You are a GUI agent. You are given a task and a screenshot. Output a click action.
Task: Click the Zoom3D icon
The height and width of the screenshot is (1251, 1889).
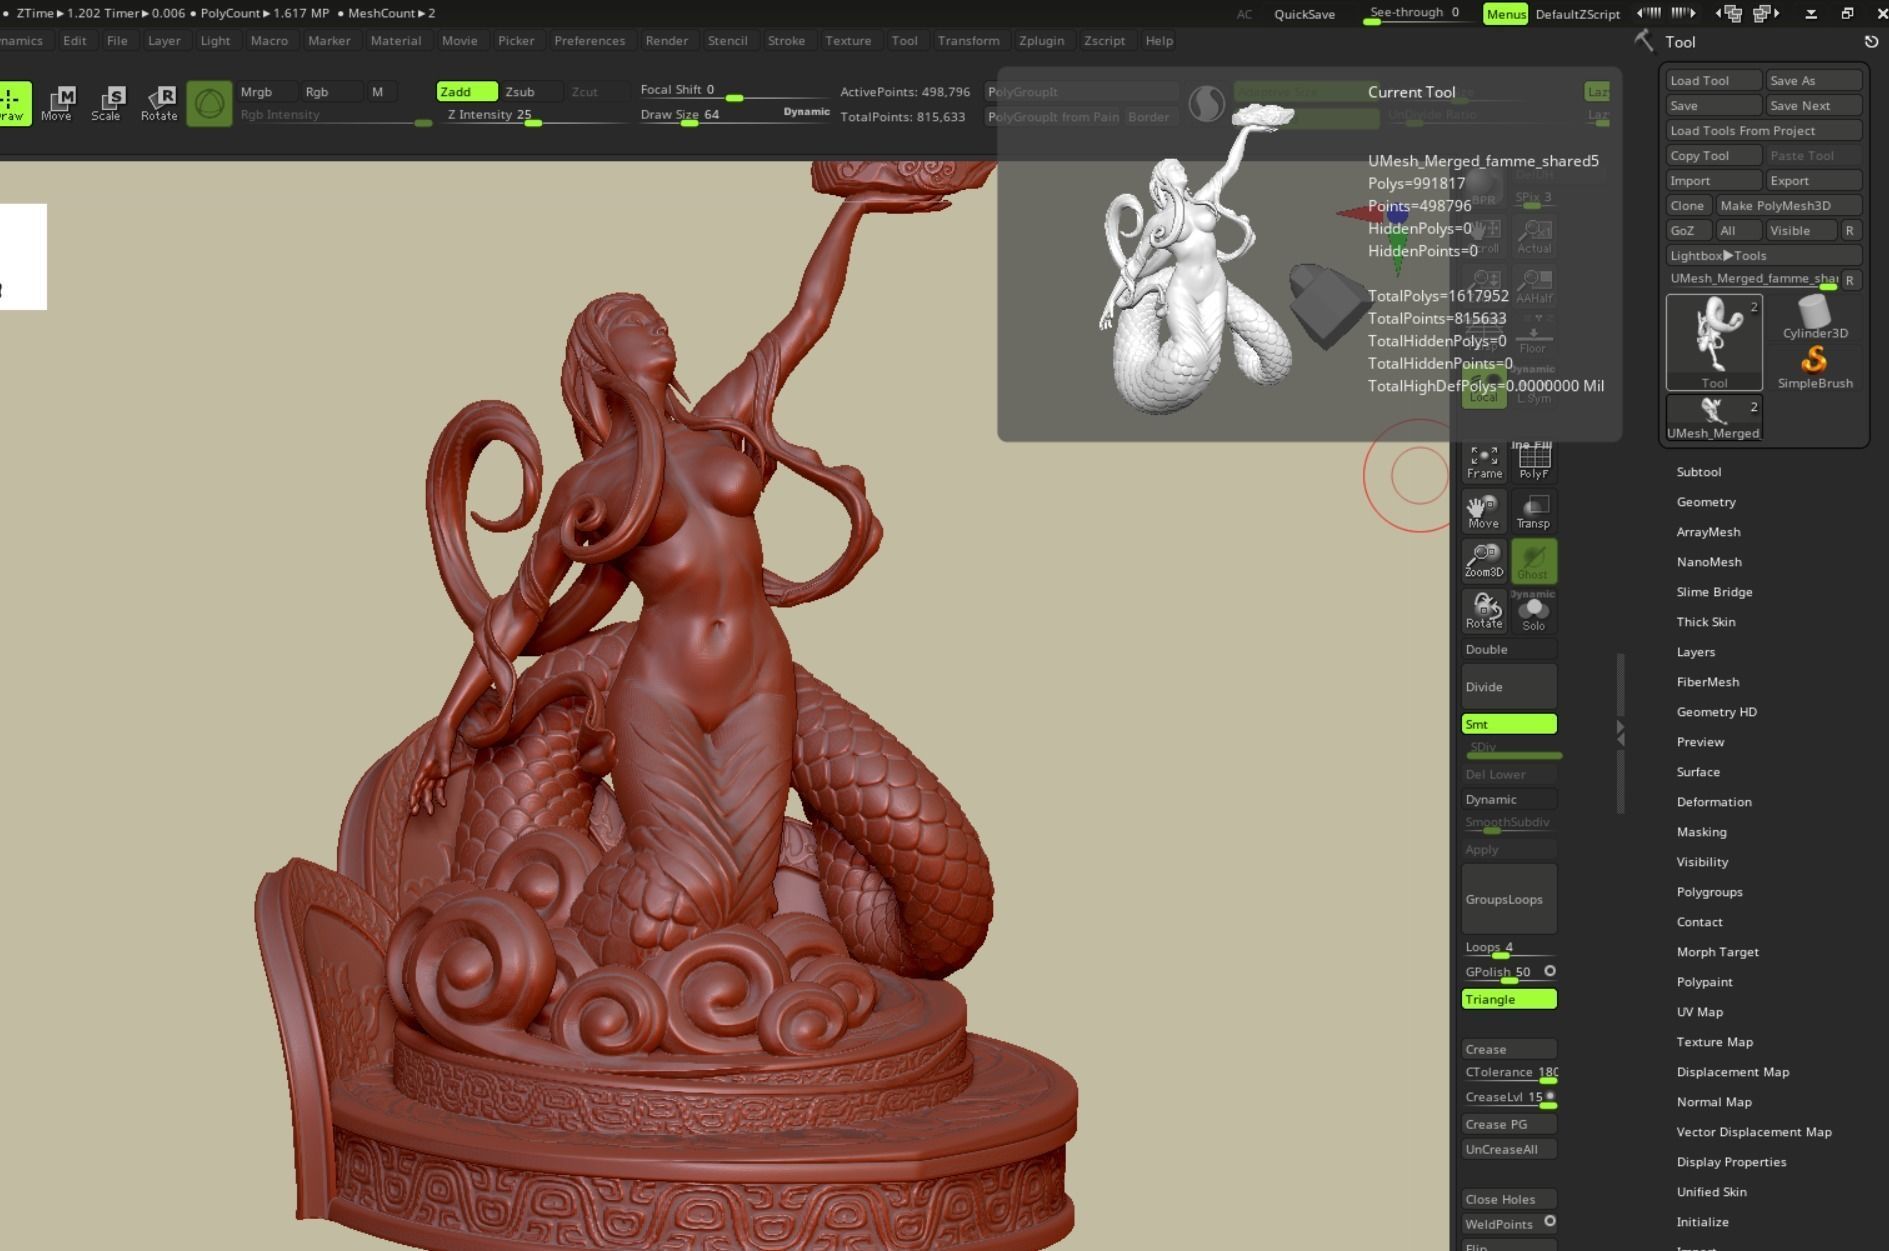coord(1484,561)
